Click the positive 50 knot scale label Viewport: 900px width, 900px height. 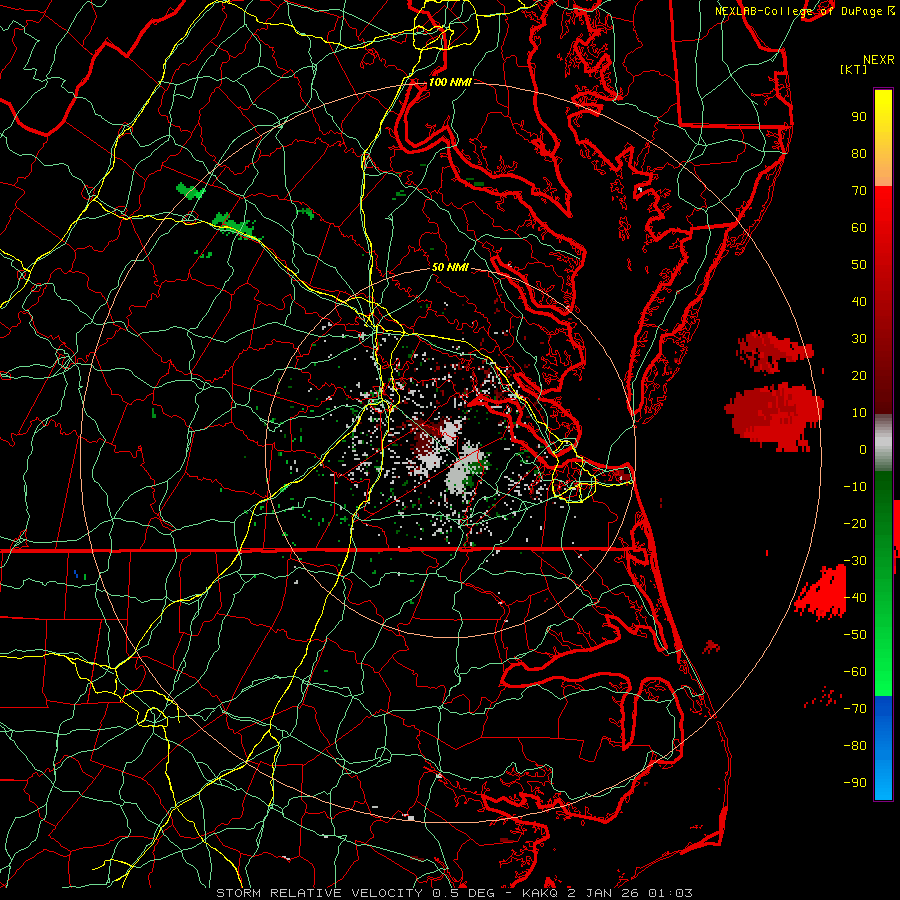point(859,265)
